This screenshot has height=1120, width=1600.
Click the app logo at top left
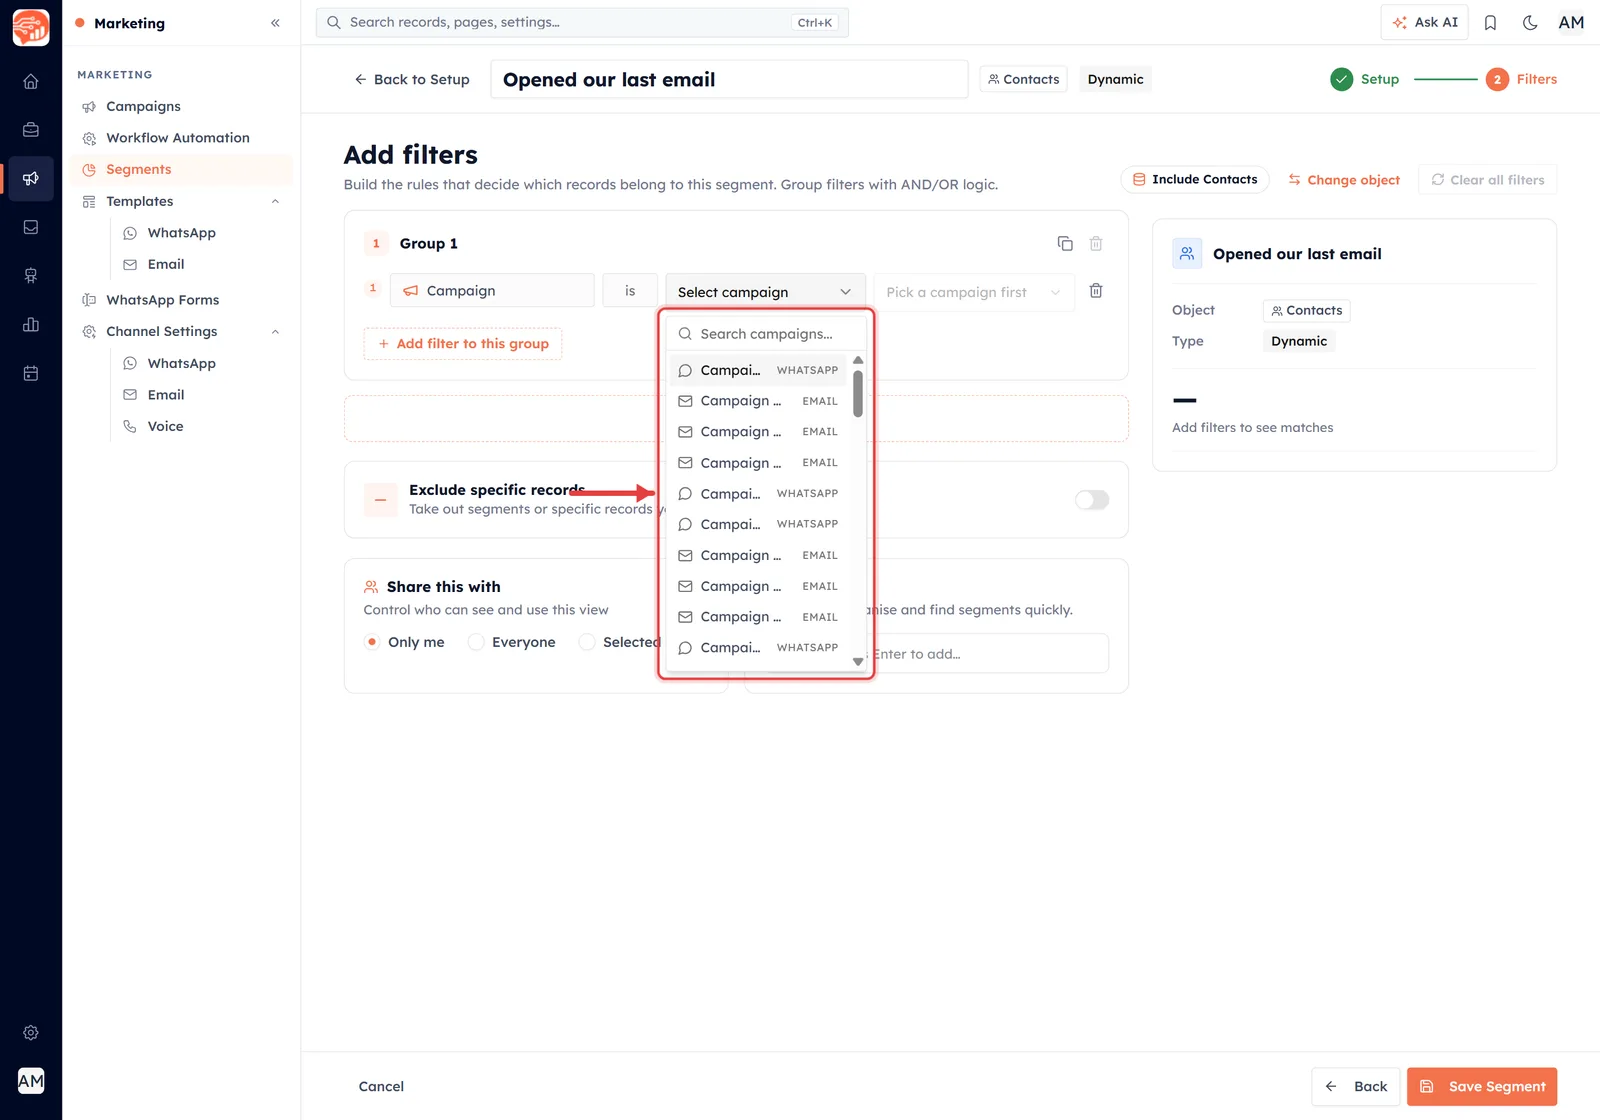31,27
